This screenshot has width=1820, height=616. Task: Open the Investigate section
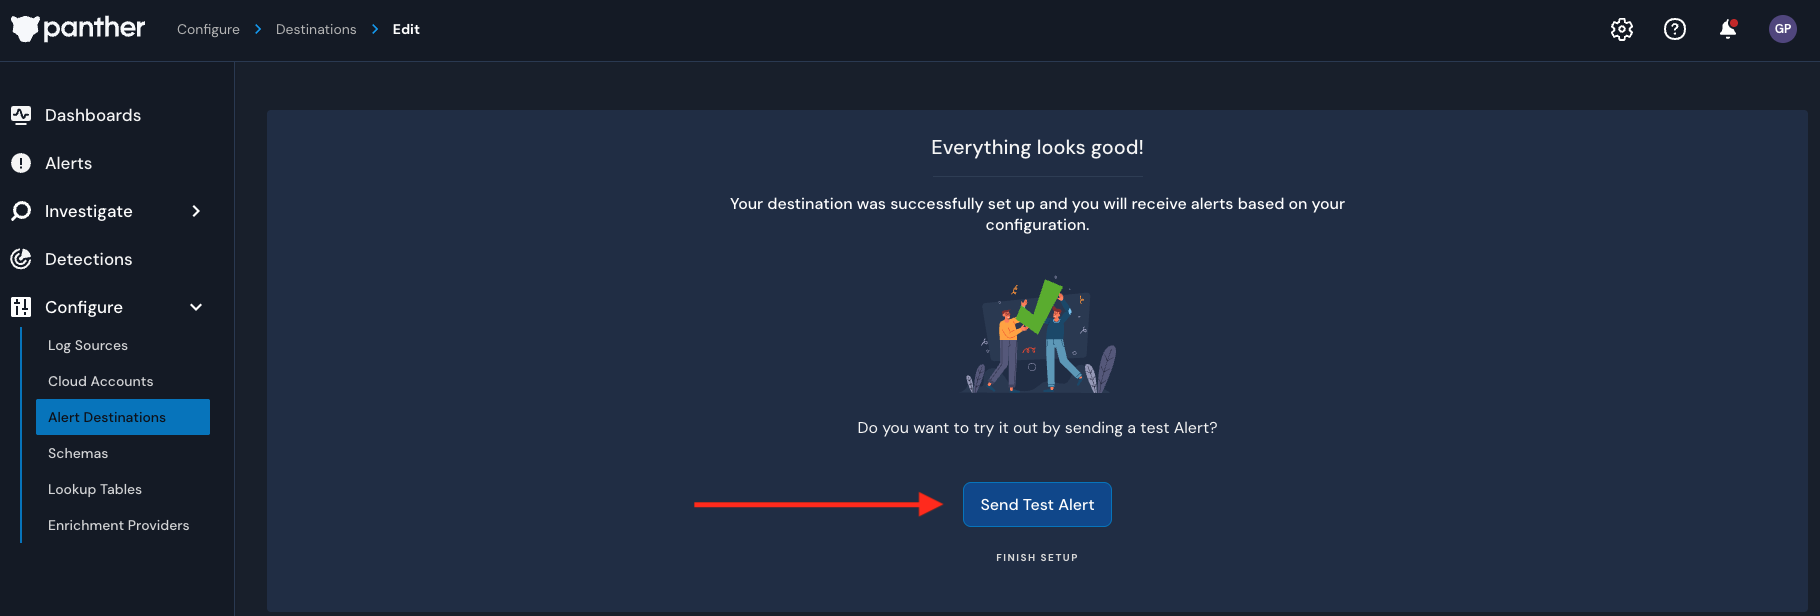click(x=89, y=211)
